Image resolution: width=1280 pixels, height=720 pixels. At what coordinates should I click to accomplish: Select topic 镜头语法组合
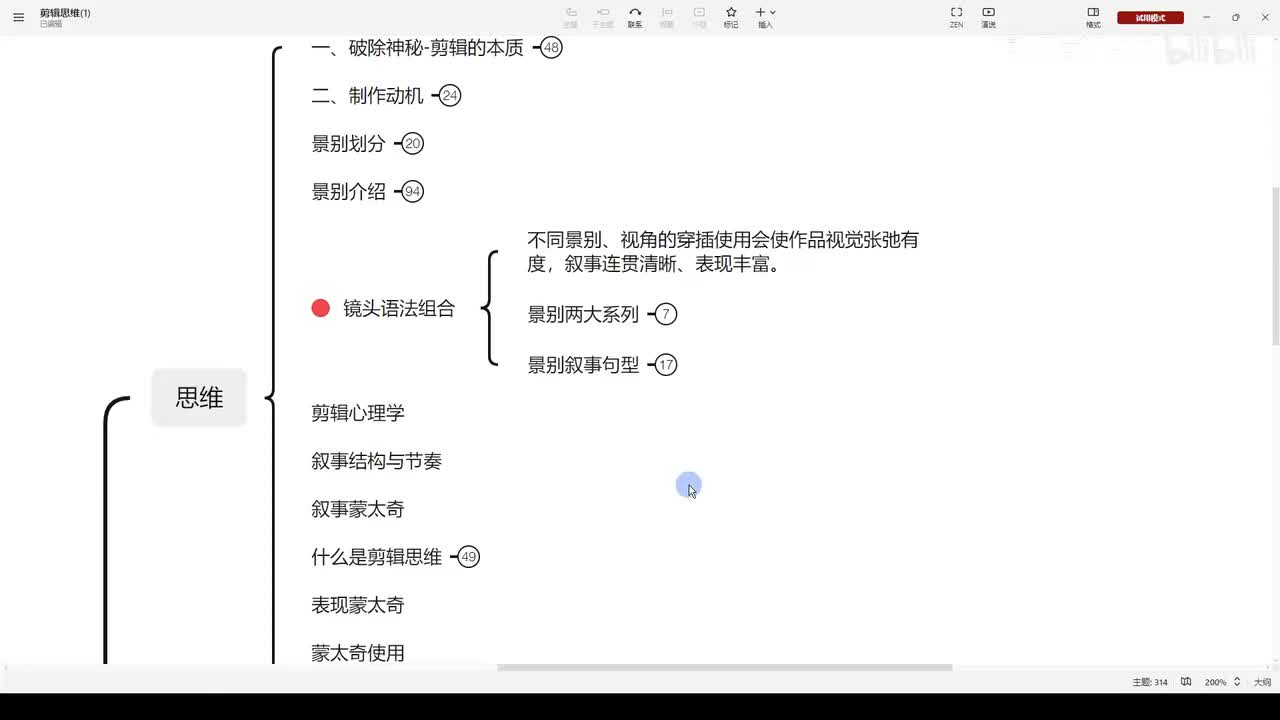pos(399,309)
